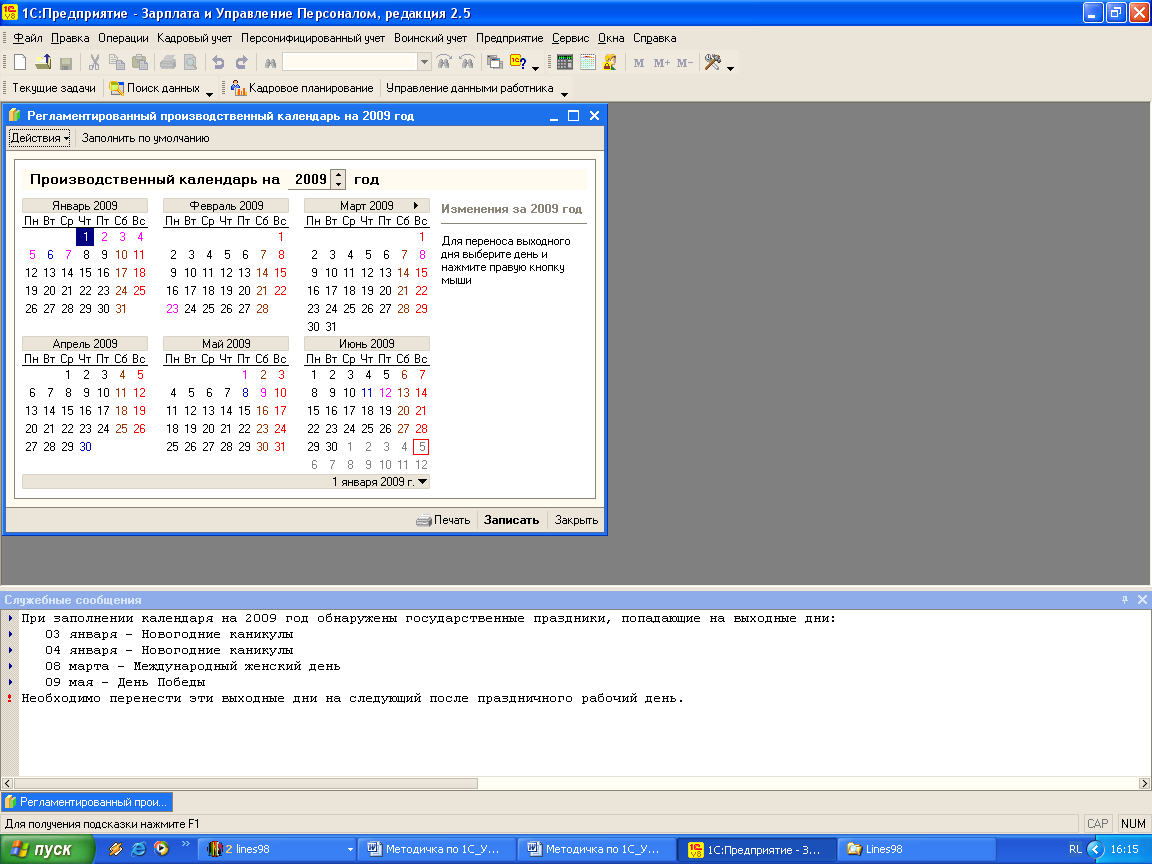Click the Print icon in main toolbar
Image resolution: width=1152 pixels, height=864 pixels.
(x=168, y=62)
